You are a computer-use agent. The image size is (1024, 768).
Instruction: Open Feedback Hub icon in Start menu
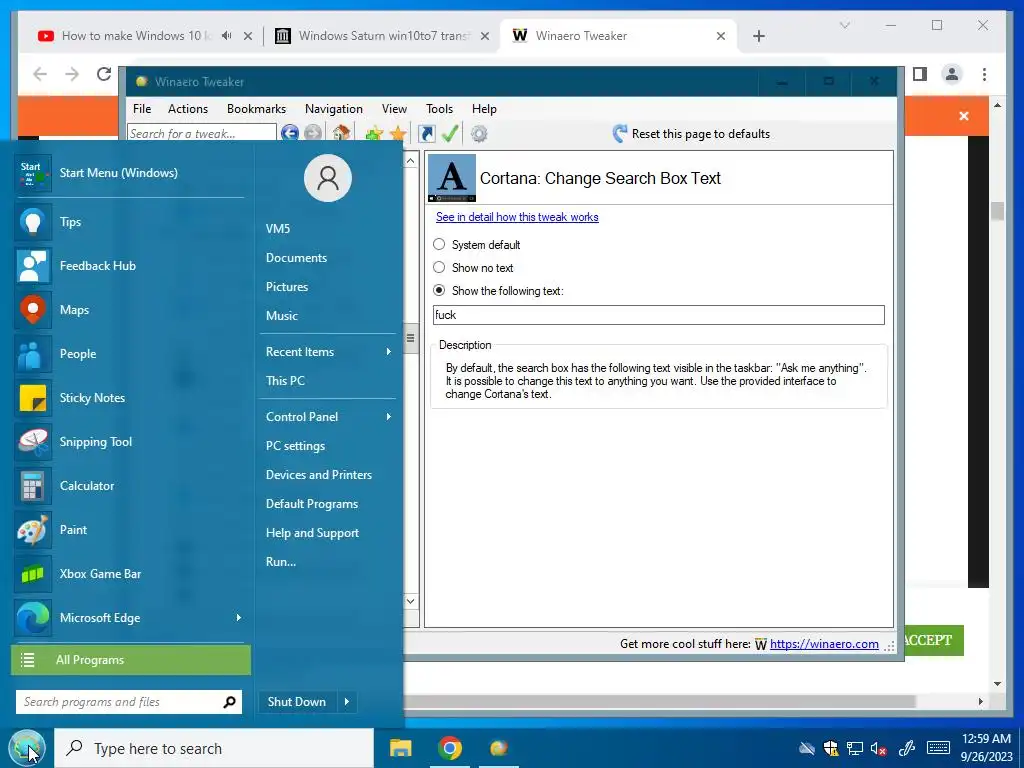click(x=33, y=266)
